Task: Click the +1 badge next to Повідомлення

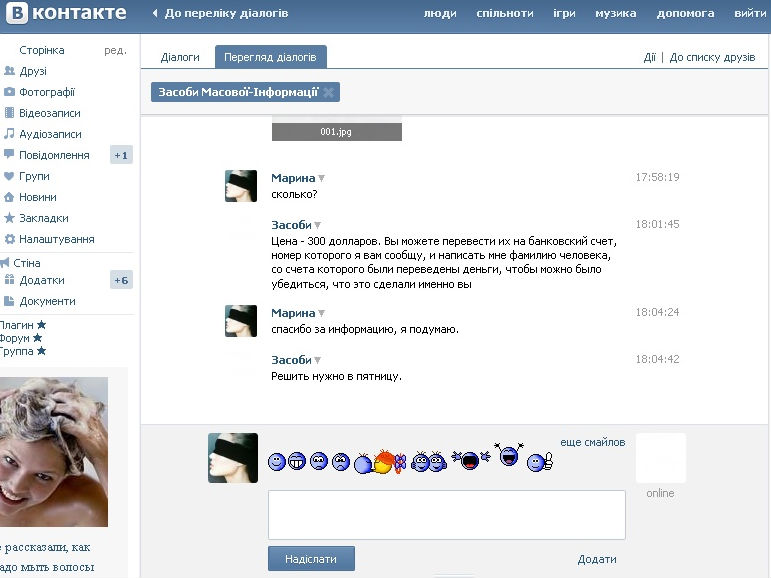Action: pos(121,155)
